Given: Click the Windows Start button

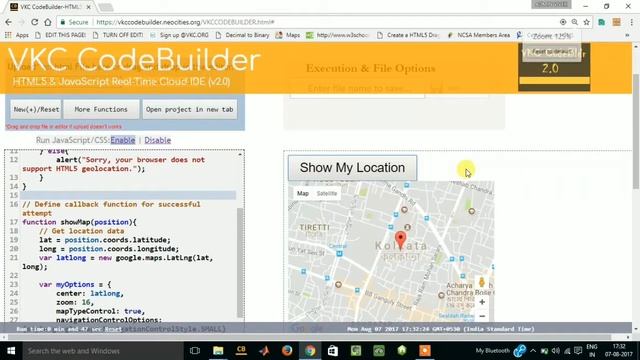Looking at the screenshot, I should 11,351.
